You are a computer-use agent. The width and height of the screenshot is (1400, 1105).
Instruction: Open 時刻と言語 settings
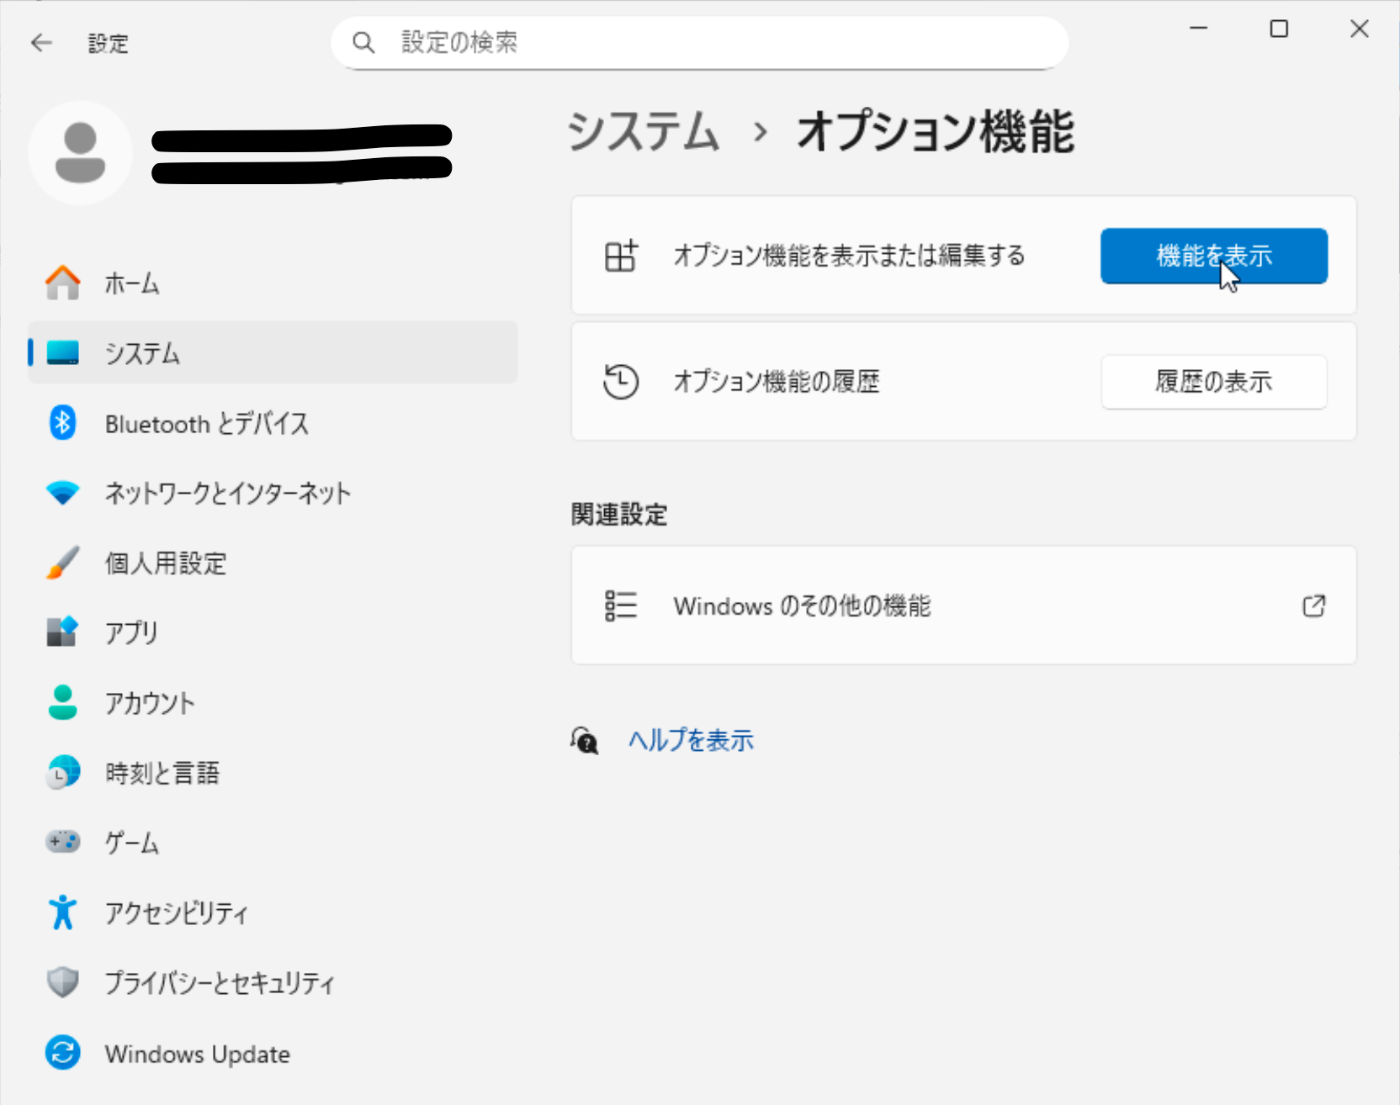pyautogui.click(x=272, y=773)
